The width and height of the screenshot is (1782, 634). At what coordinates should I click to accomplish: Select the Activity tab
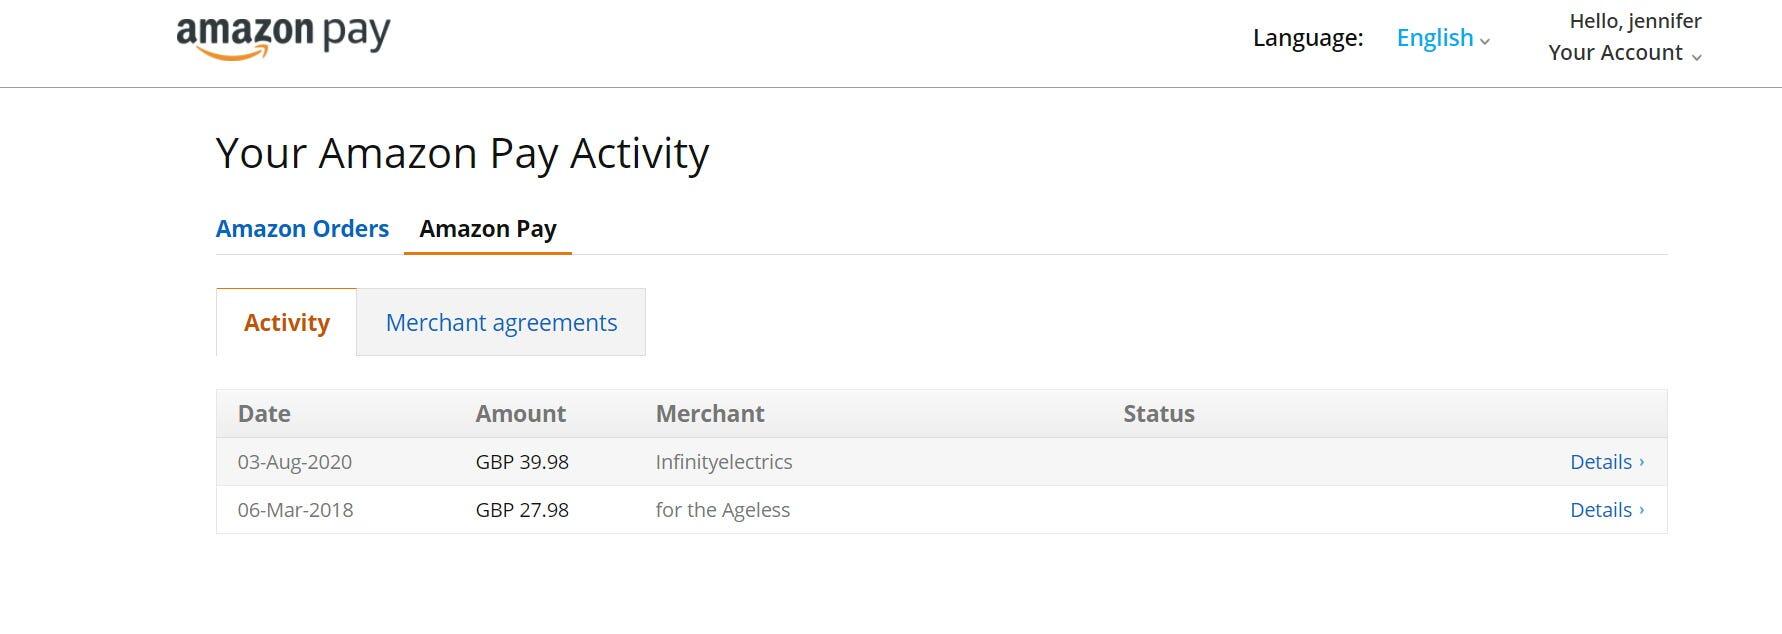point(286,322)
